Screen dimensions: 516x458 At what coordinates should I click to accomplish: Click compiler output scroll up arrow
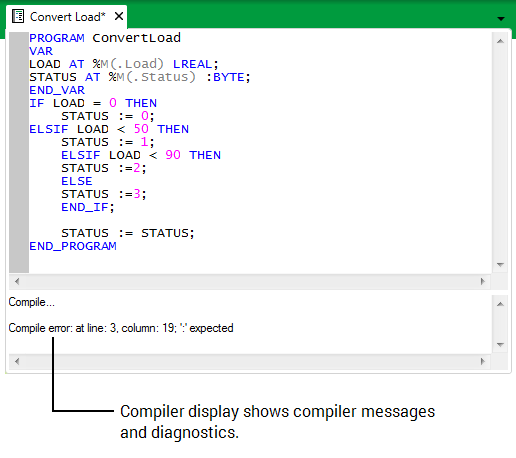coord(500,304)
